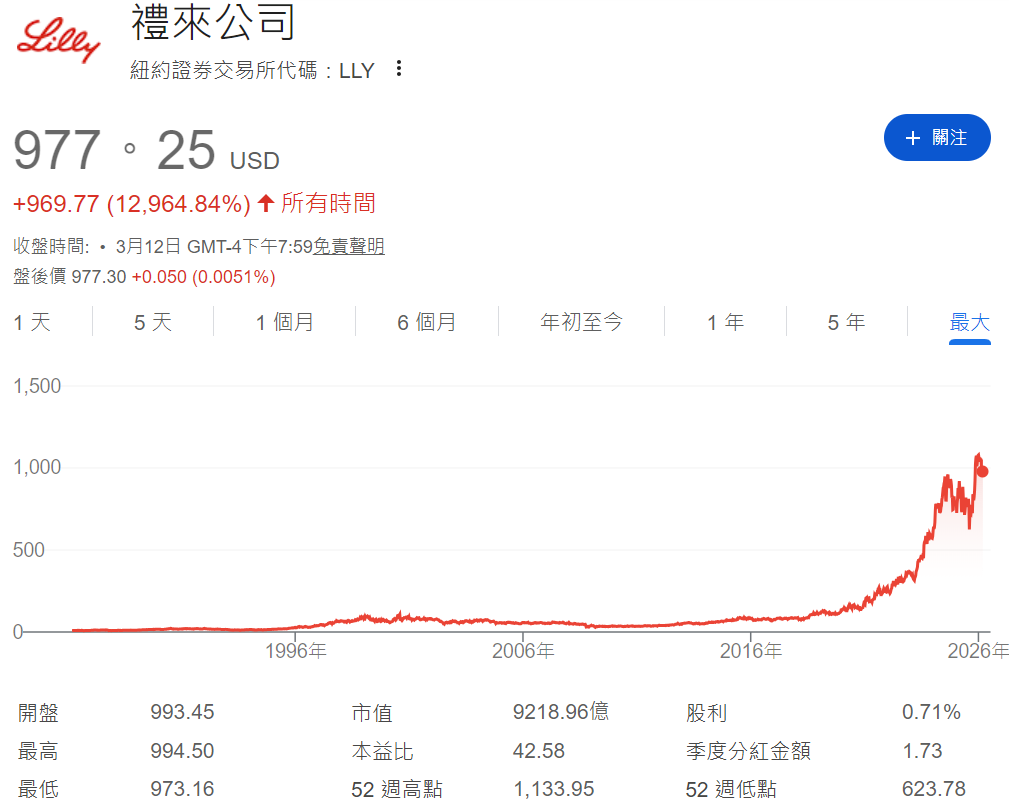Open the three-dot overflow menu beside LLY

pos(398,69)
